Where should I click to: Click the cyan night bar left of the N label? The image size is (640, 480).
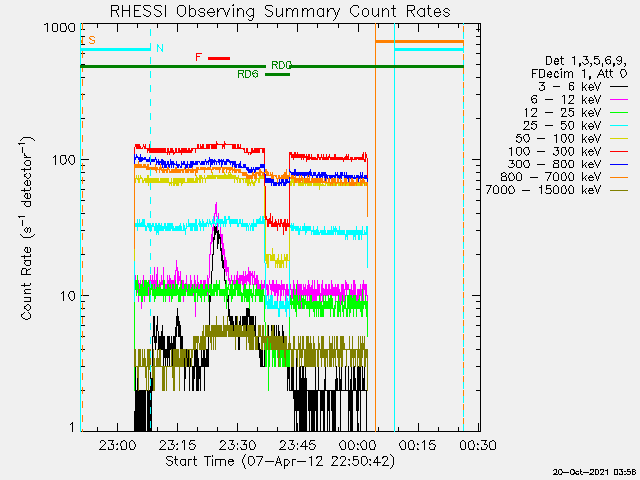116,49
